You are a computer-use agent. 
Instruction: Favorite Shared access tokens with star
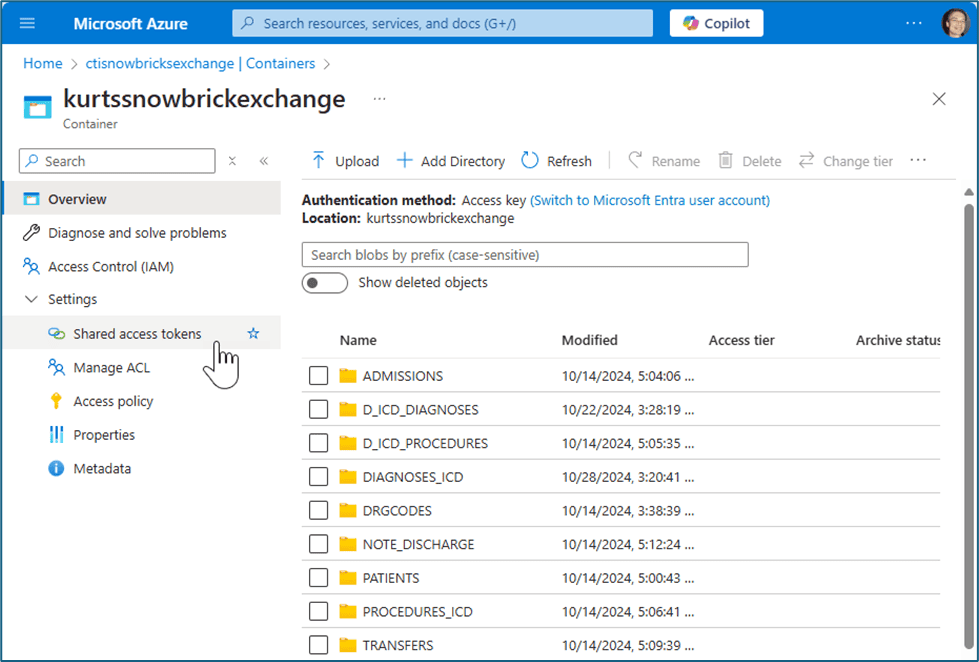(x=253, y=333)
